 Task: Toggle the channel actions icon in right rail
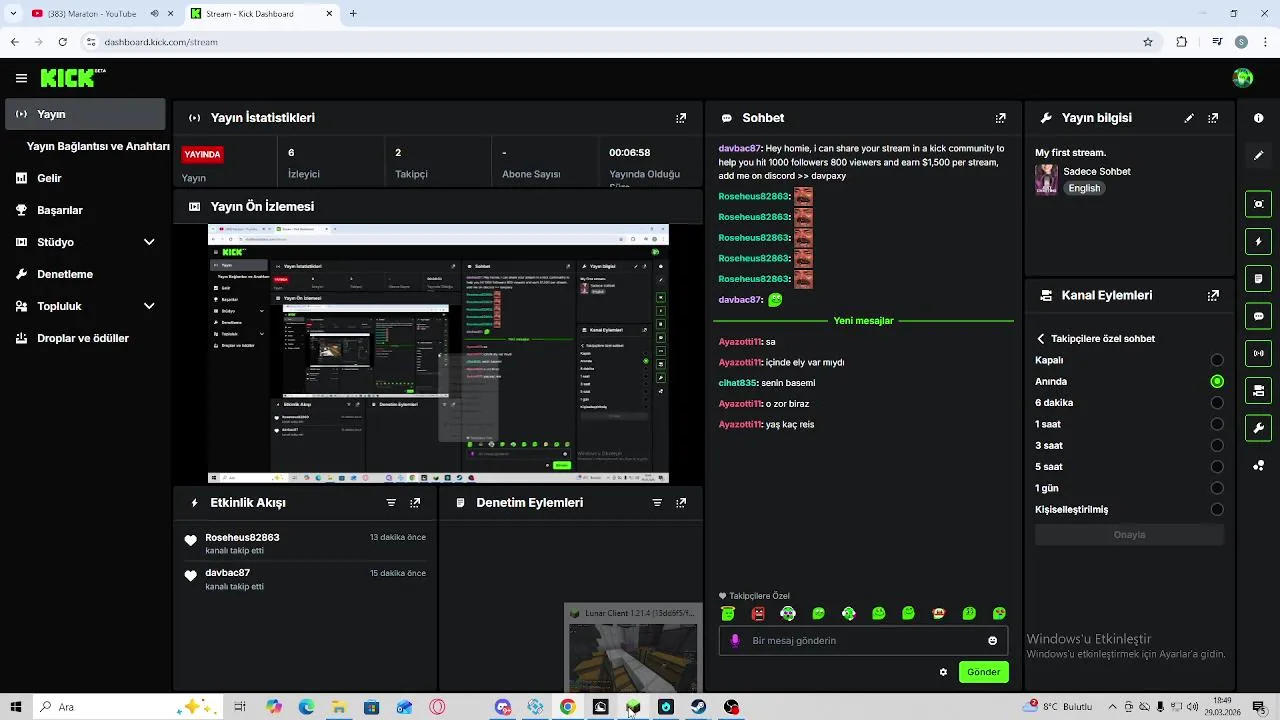click(x=1258, y=390)
